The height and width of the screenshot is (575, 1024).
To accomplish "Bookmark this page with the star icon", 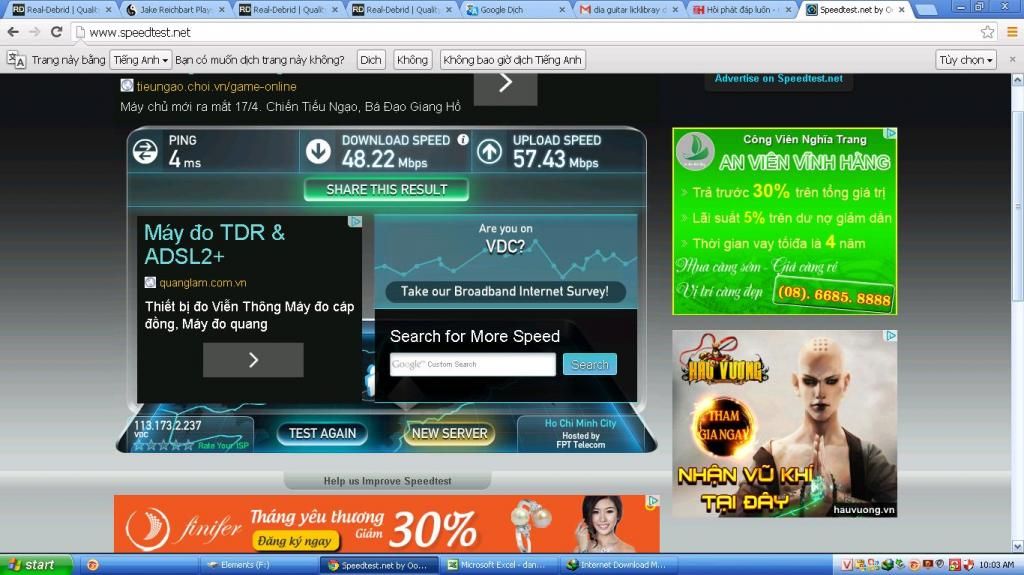I will pyautogui.click(x=987, y=32).
